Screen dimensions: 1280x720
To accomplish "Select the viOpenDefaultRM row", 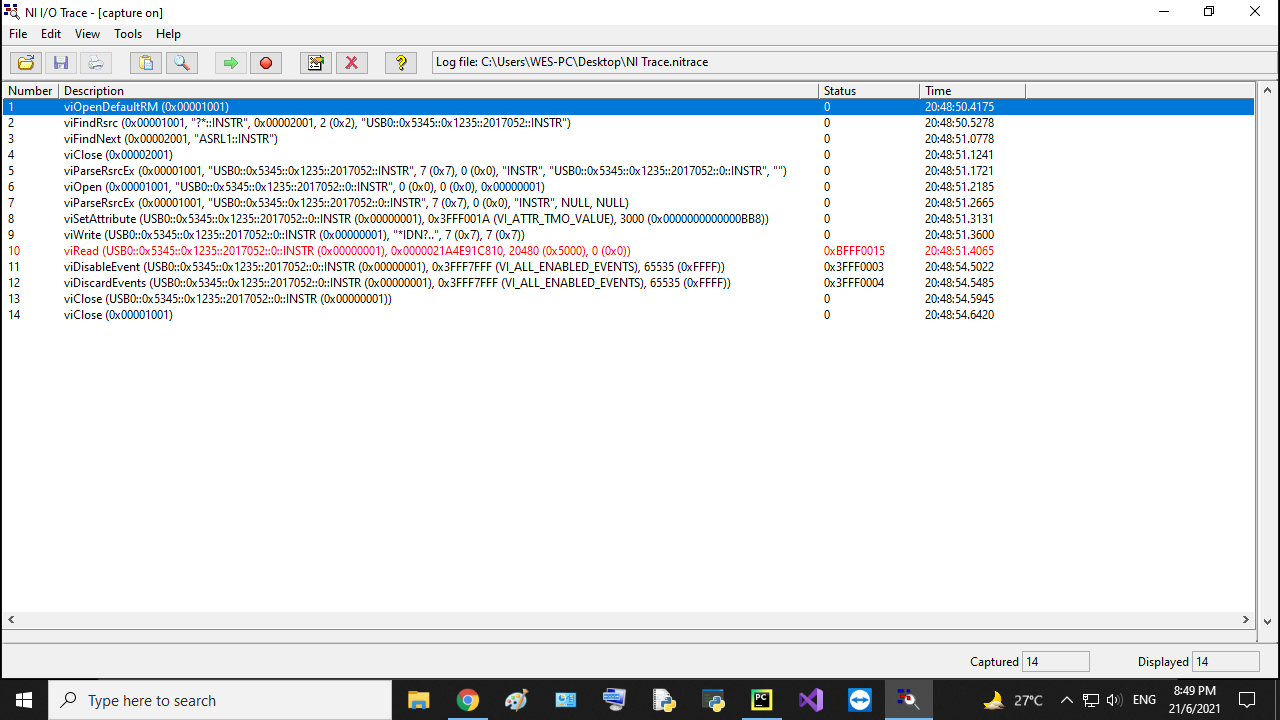I will 628,107.
